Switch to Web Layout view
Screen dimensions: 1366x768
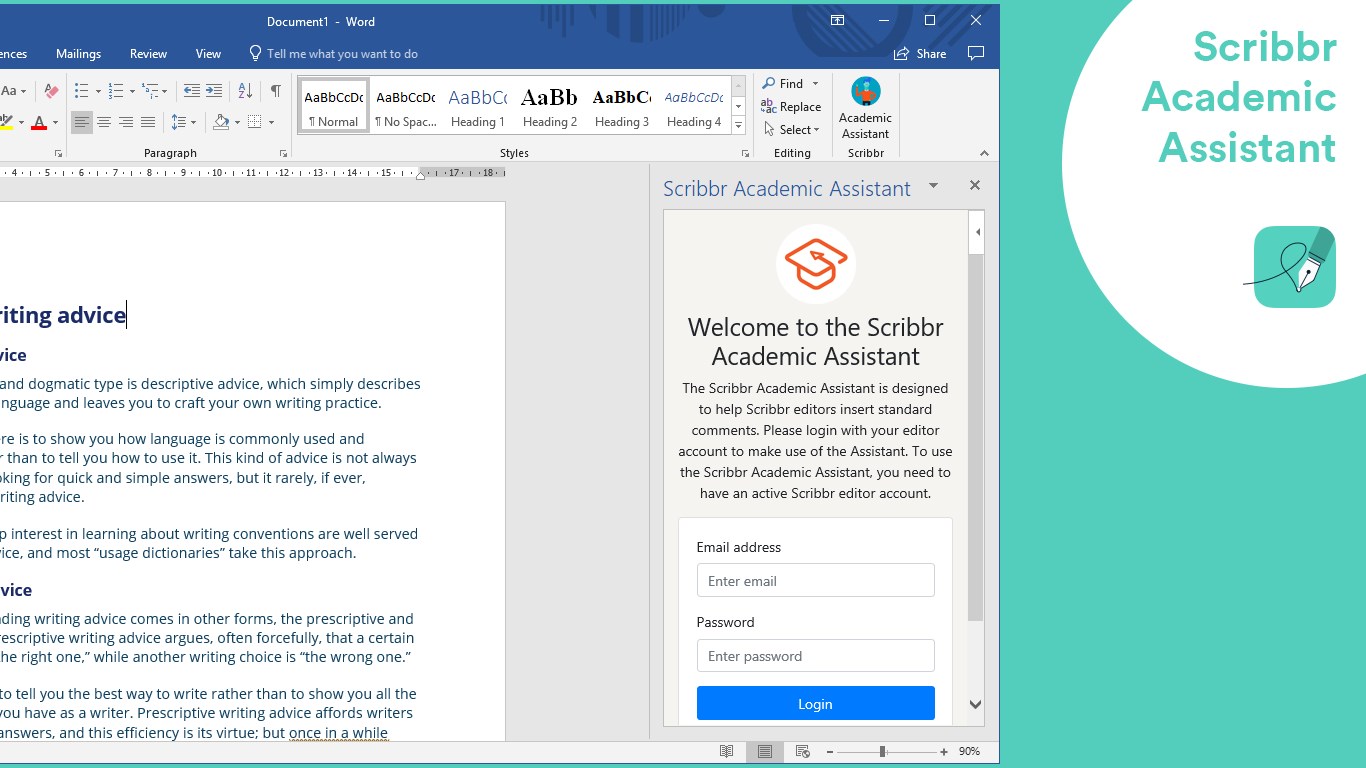(x=802, y=751)
